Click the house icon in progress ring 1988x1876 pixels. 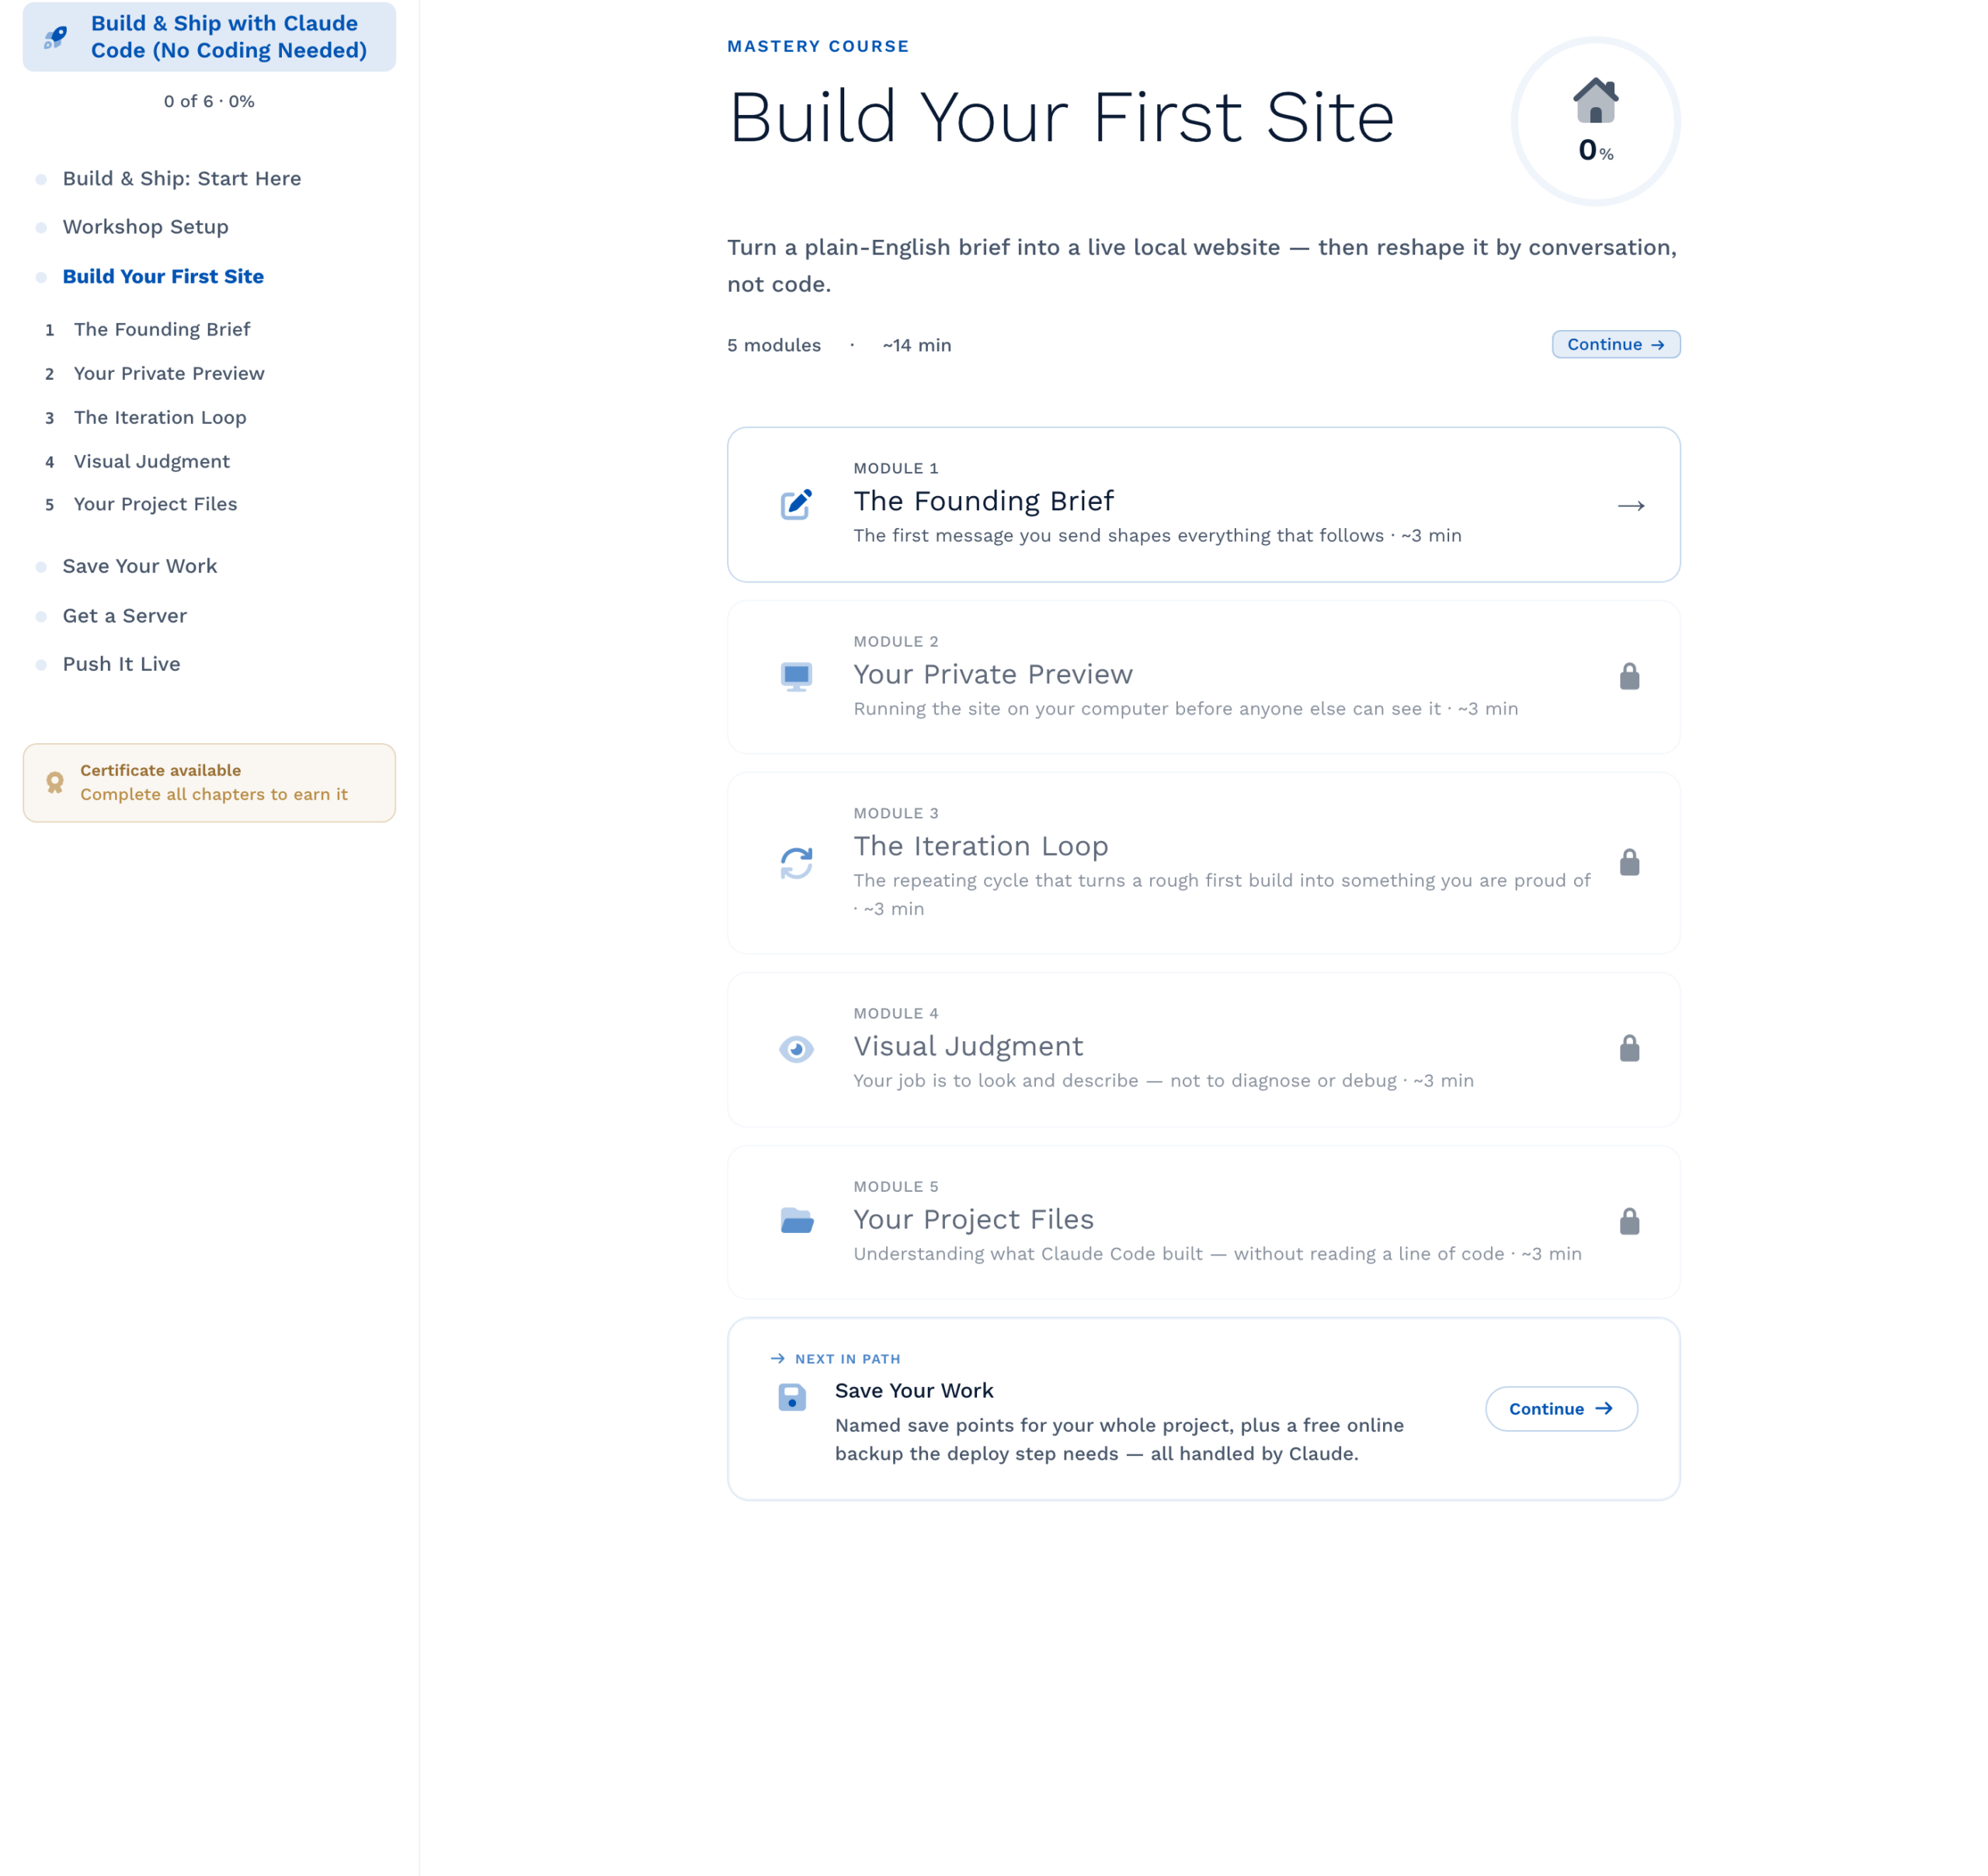coord(1595,100)
